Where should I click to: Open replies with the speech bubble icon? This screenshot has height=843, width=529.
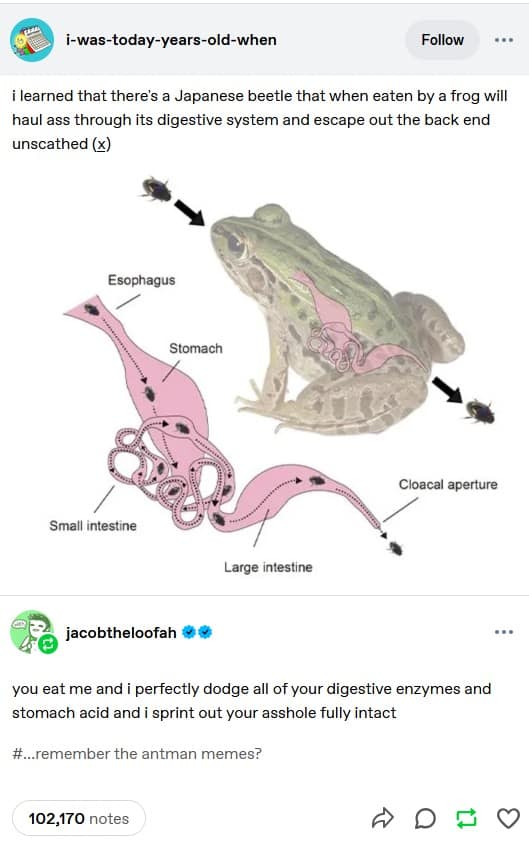(425, 818)
